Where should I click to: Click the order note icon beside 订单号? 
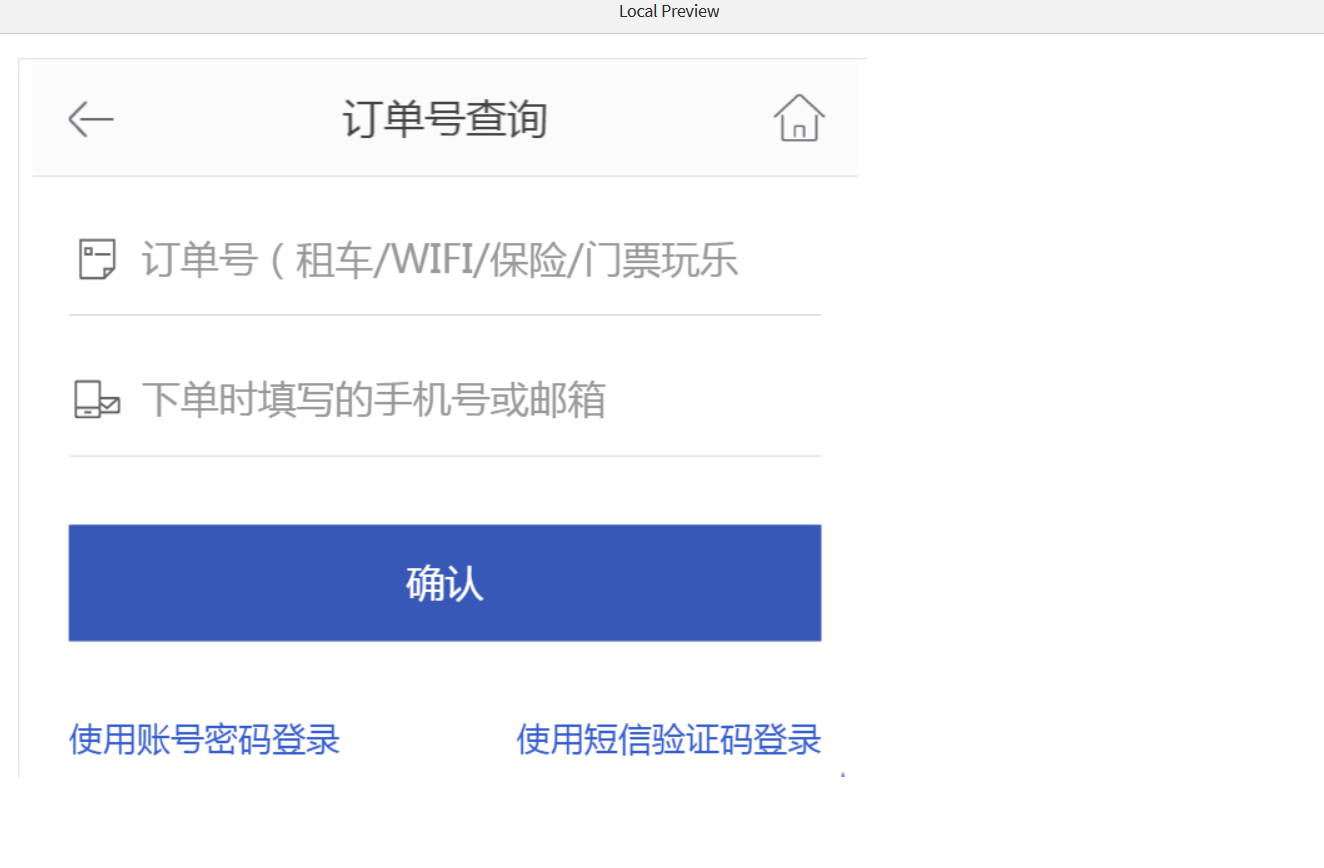[97, 260]
